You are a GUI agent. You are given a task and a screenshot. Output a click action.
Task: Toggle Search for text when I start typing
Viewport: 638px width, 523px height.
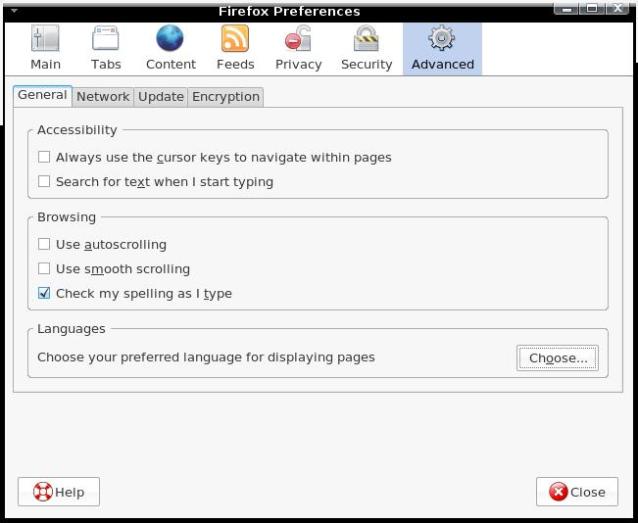coord(44,182)
